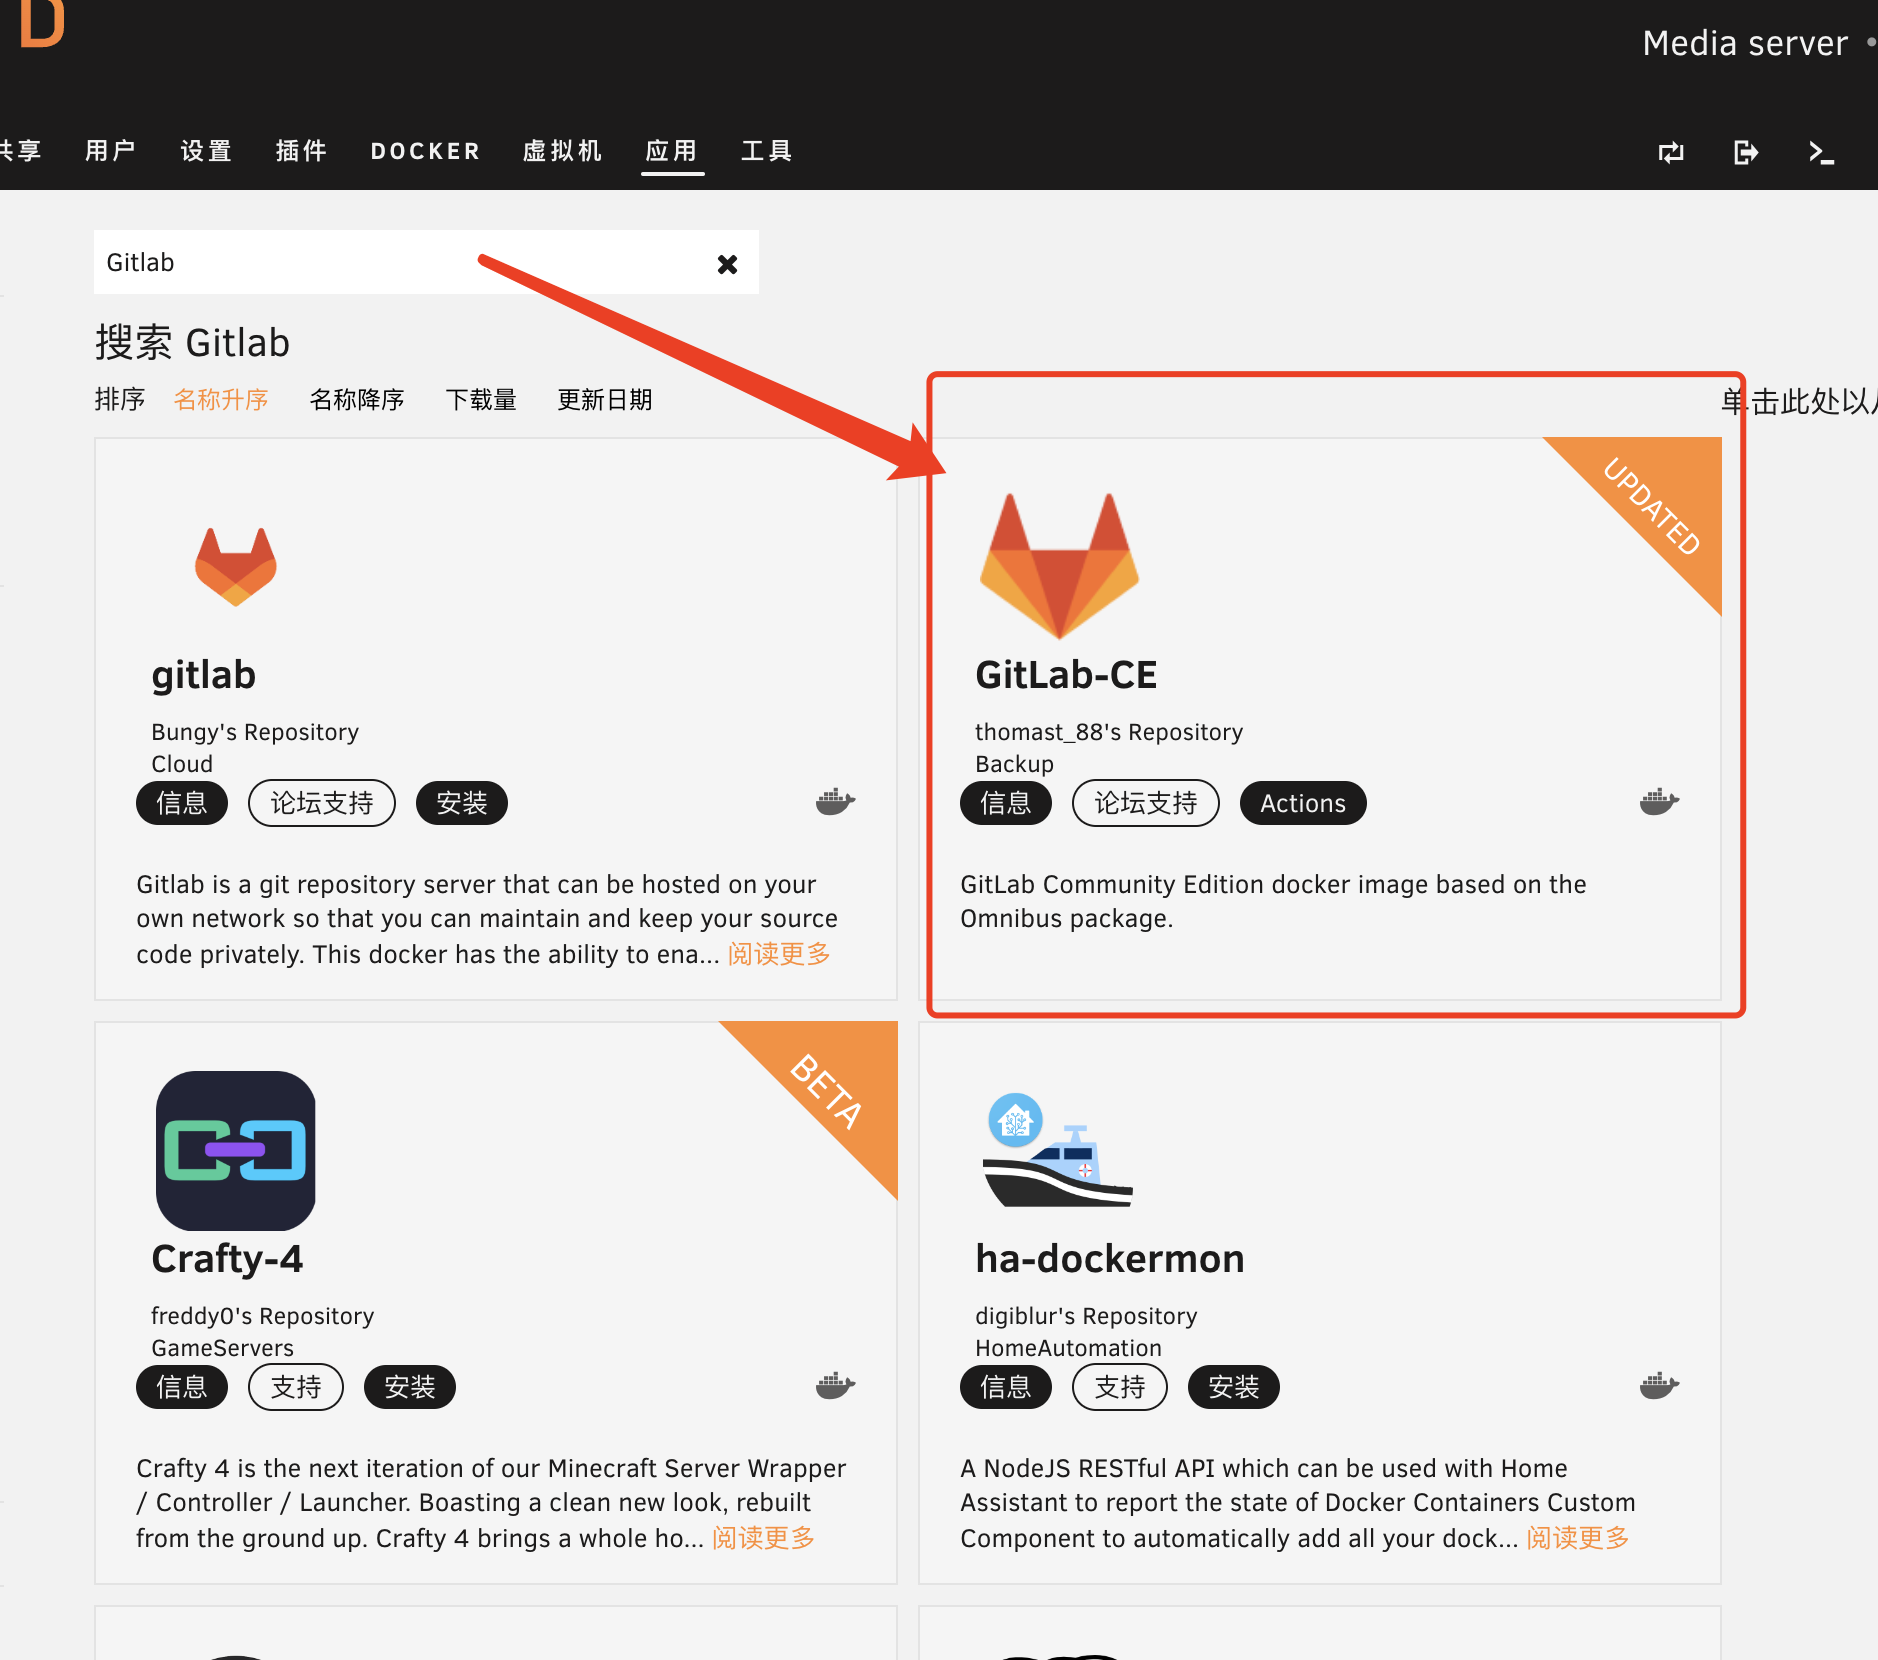This screenshot has width=1878, height=1660.
Task: Click 信息 button on GitLab-CE card
Action: [x=1006, y=803]
